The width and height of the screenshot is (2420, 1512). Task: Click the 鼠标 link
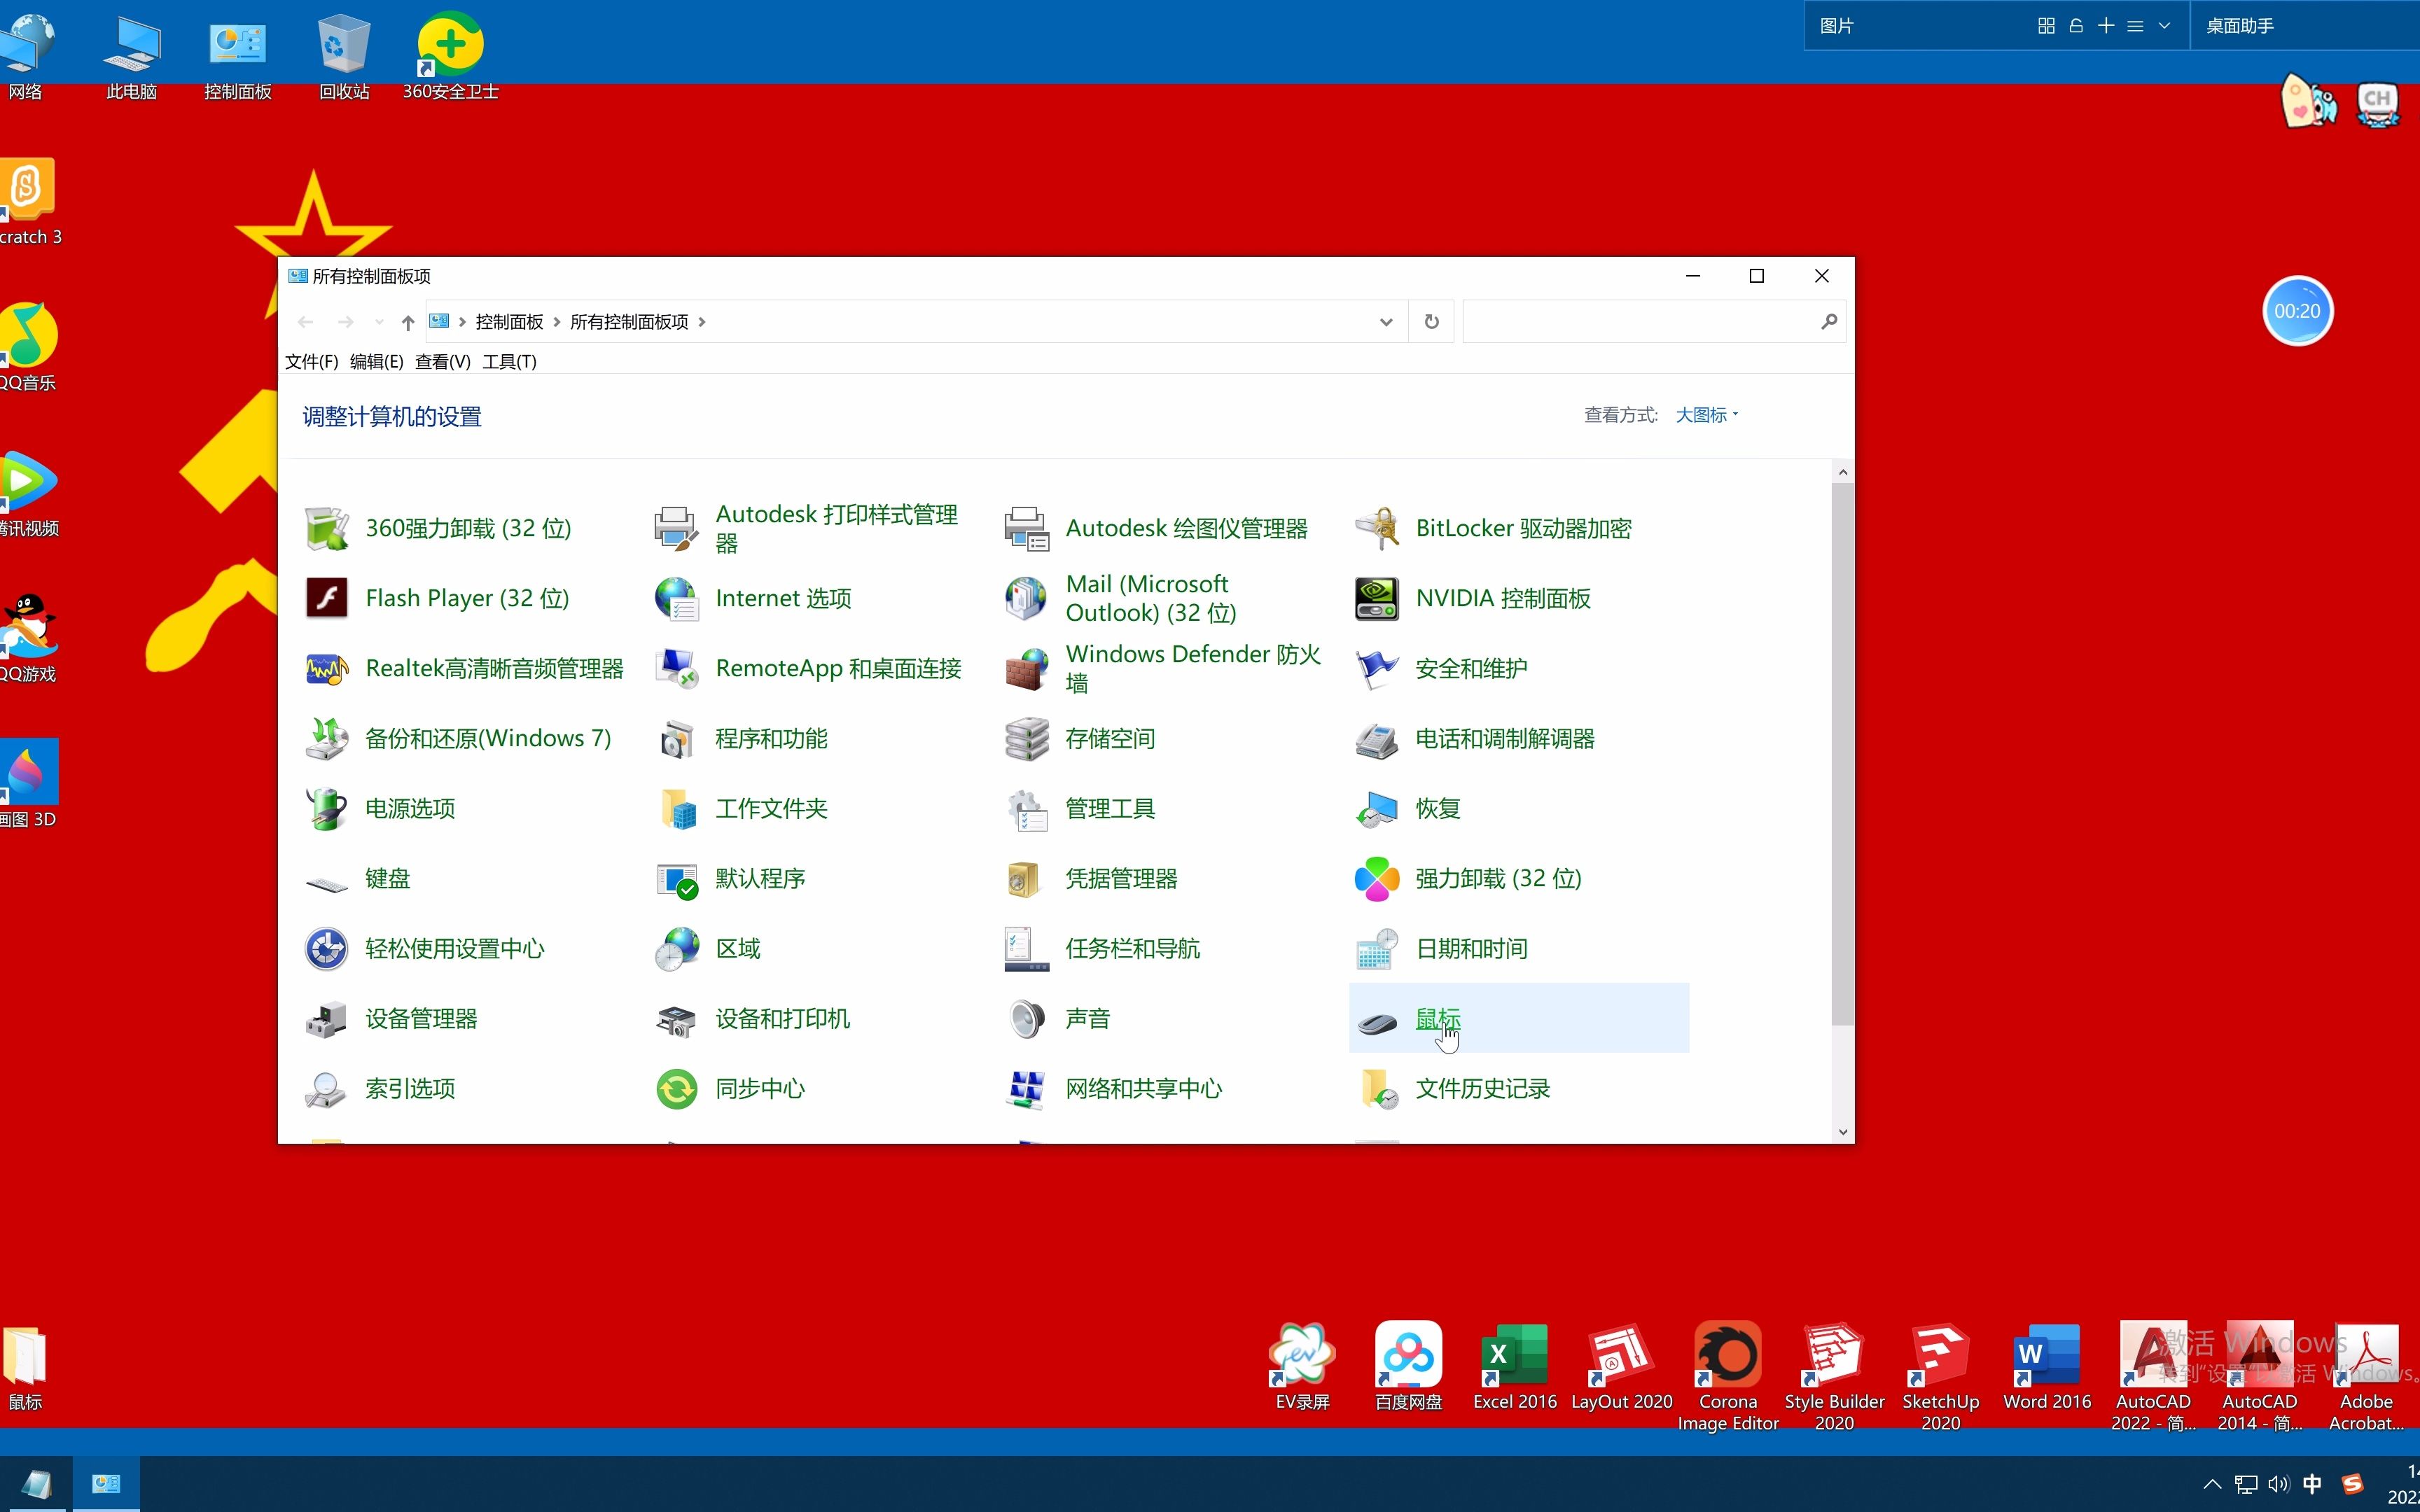coord(1437,1018)
